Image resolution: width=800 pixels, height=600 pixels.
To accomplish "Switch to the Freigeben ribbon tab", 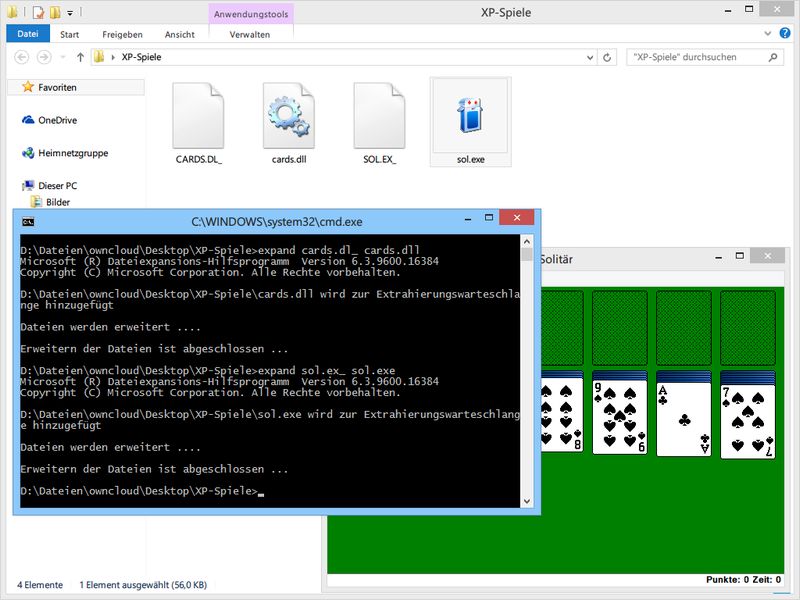I will 122,34.
